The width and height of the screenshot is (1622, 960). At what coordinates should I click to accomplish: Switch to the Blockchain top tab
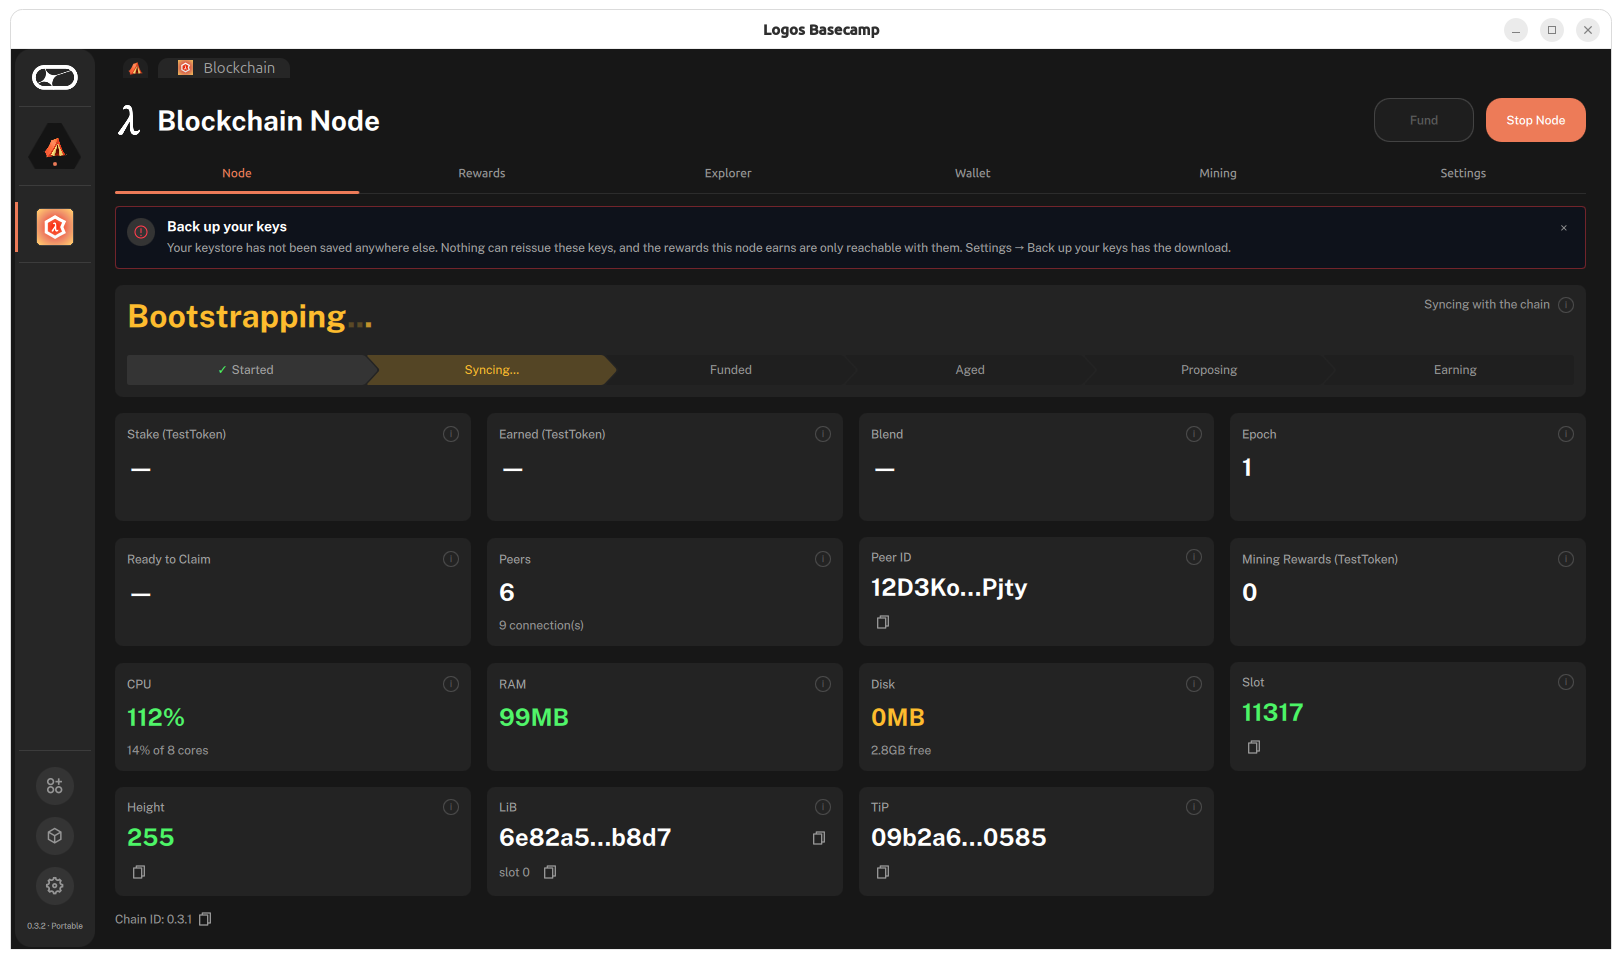coord(226,68)
